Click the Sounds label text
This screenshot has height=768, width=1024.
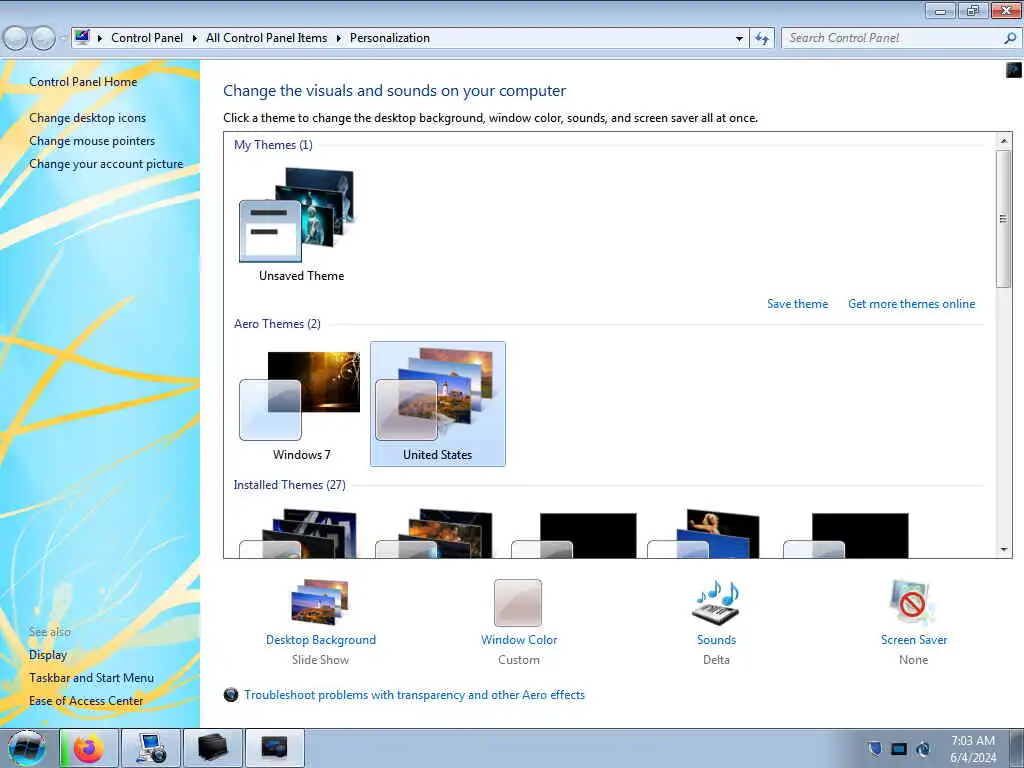pyautogui.click(x=716, y=640)
